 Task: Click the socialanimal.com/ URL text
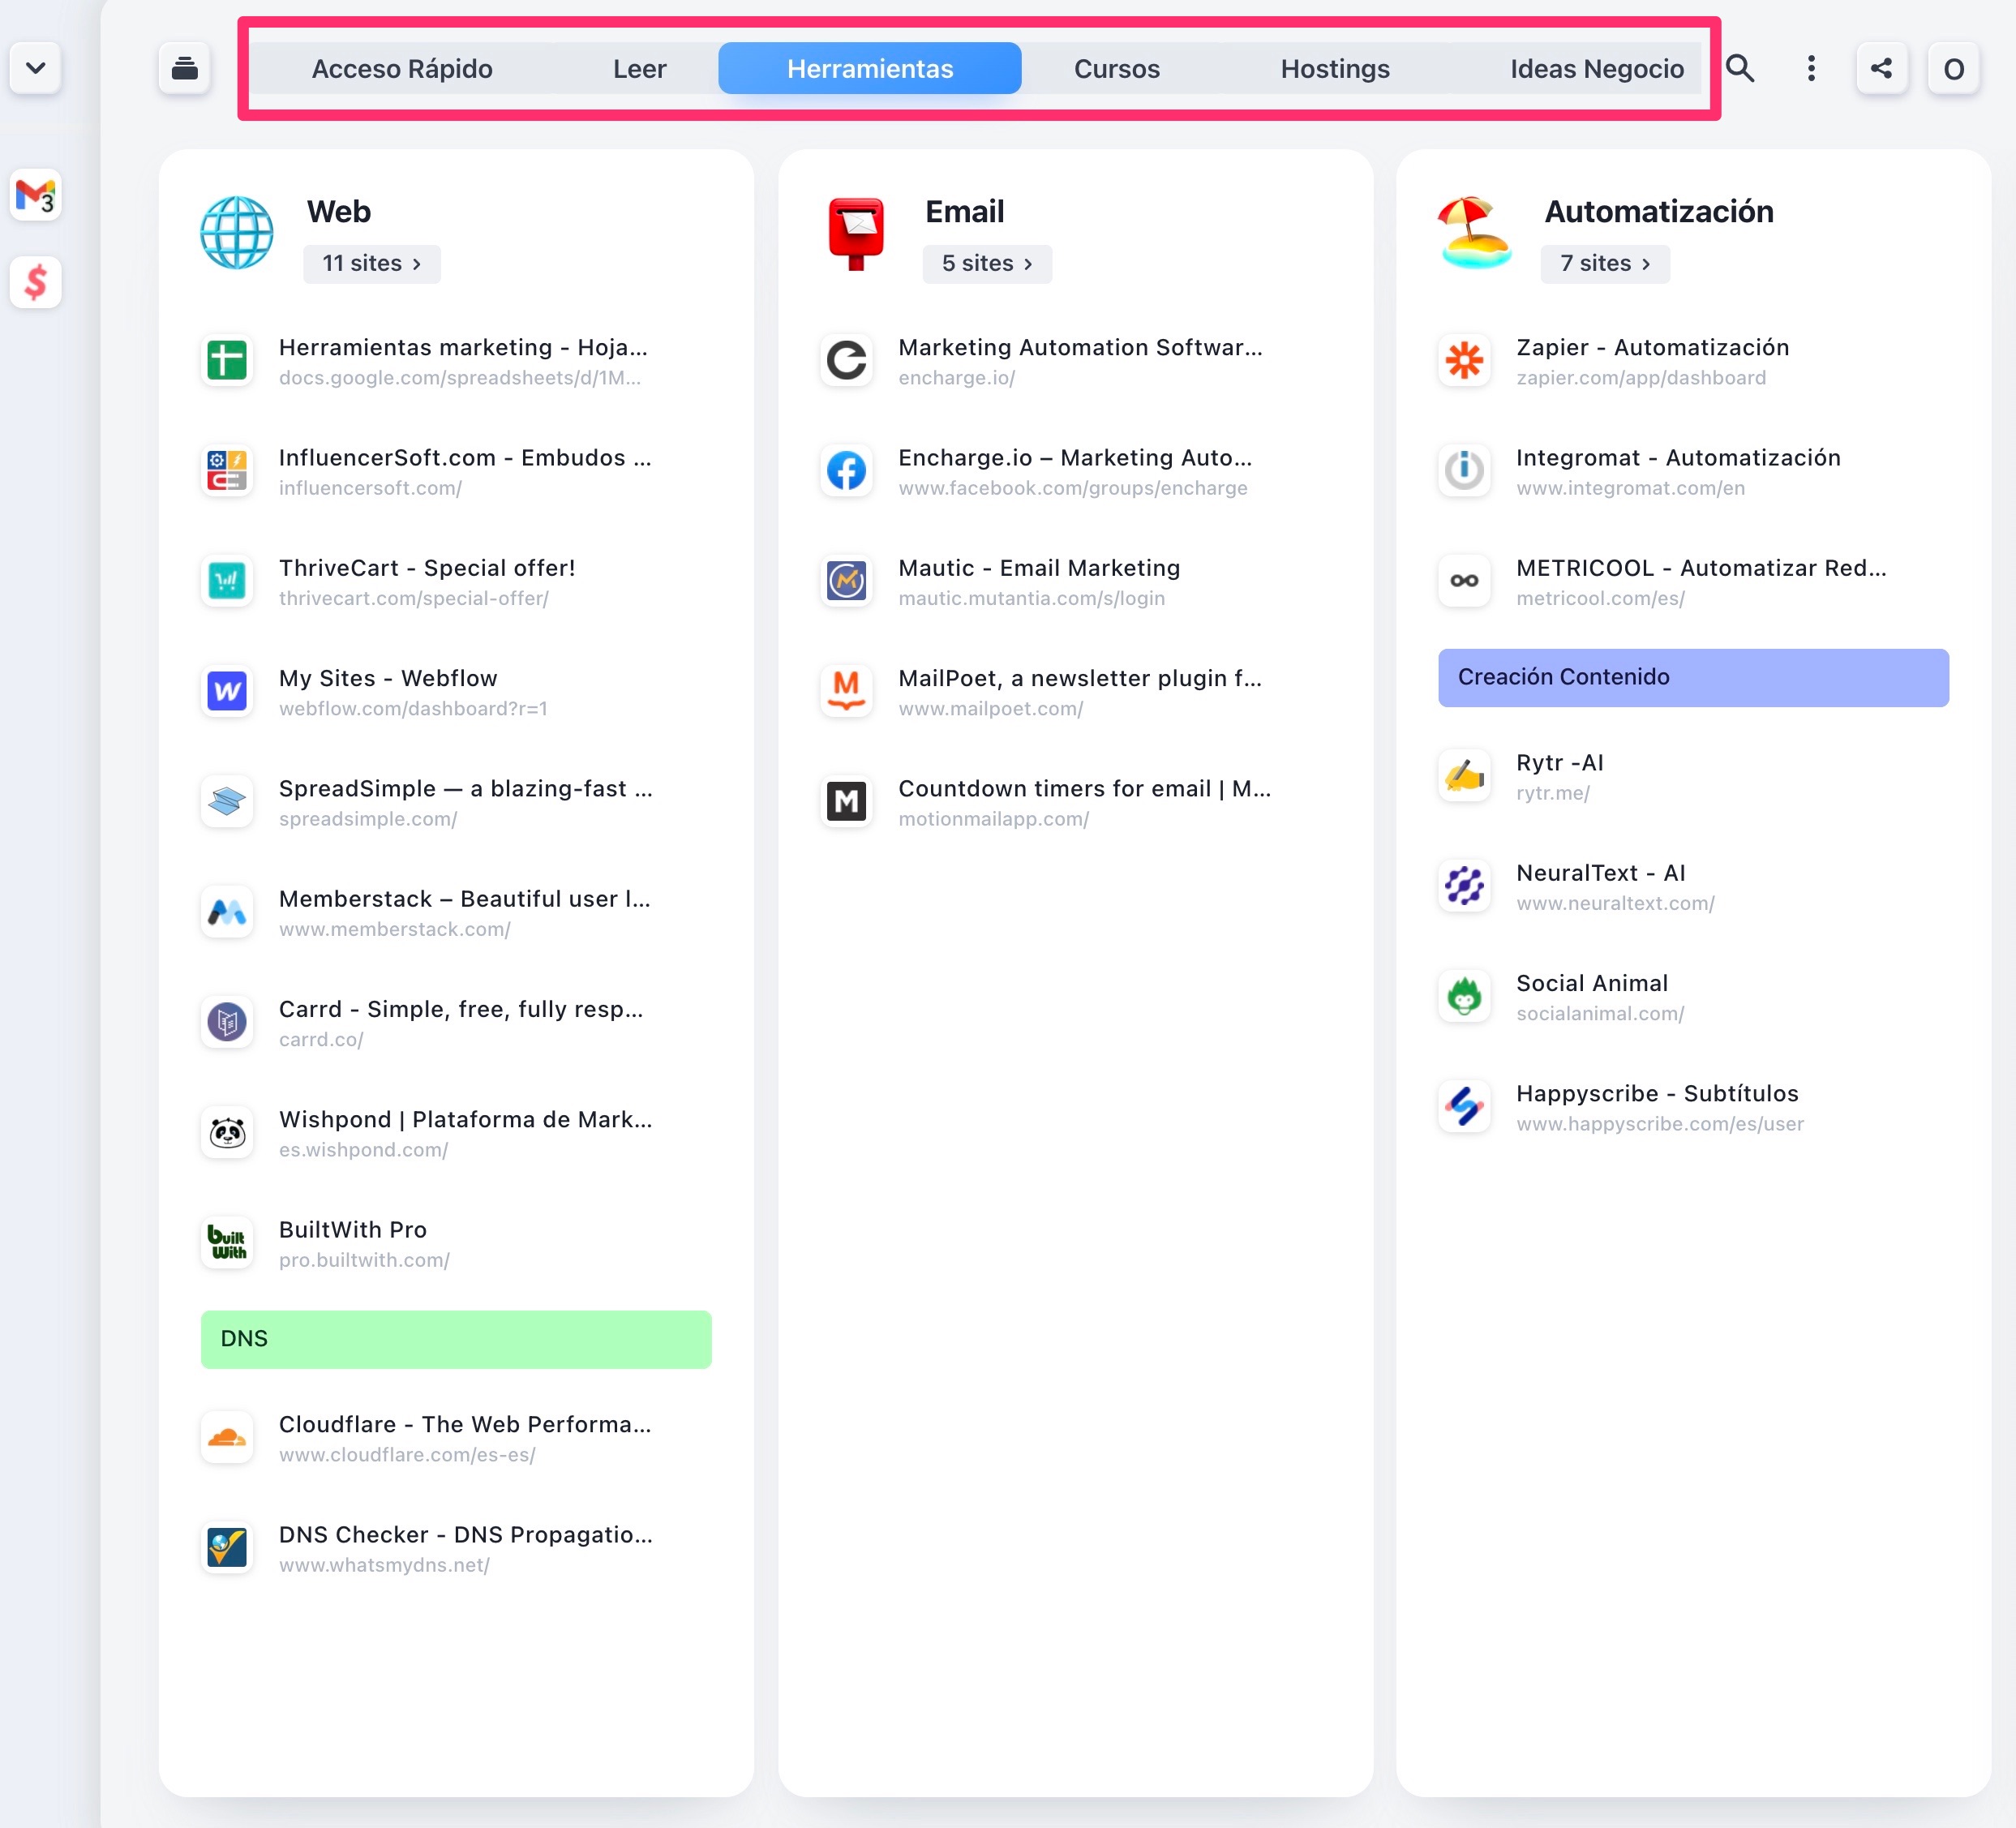1600,1014
